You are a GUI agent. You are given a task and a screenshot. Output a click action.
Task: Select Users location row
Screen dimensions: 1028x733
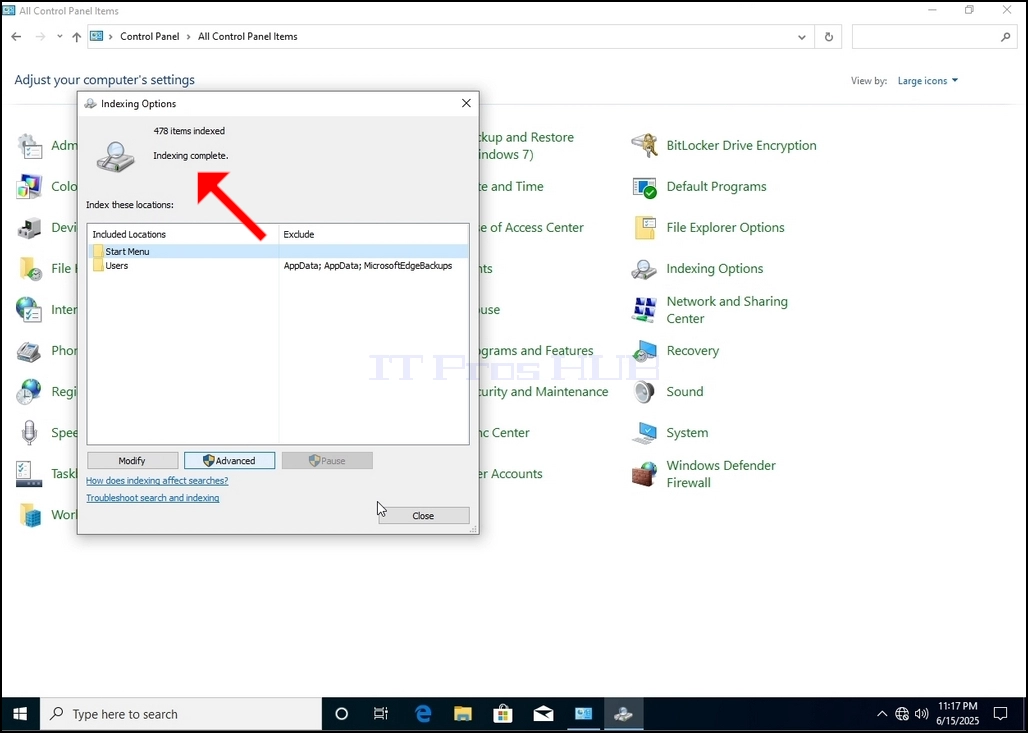[278, 266]
